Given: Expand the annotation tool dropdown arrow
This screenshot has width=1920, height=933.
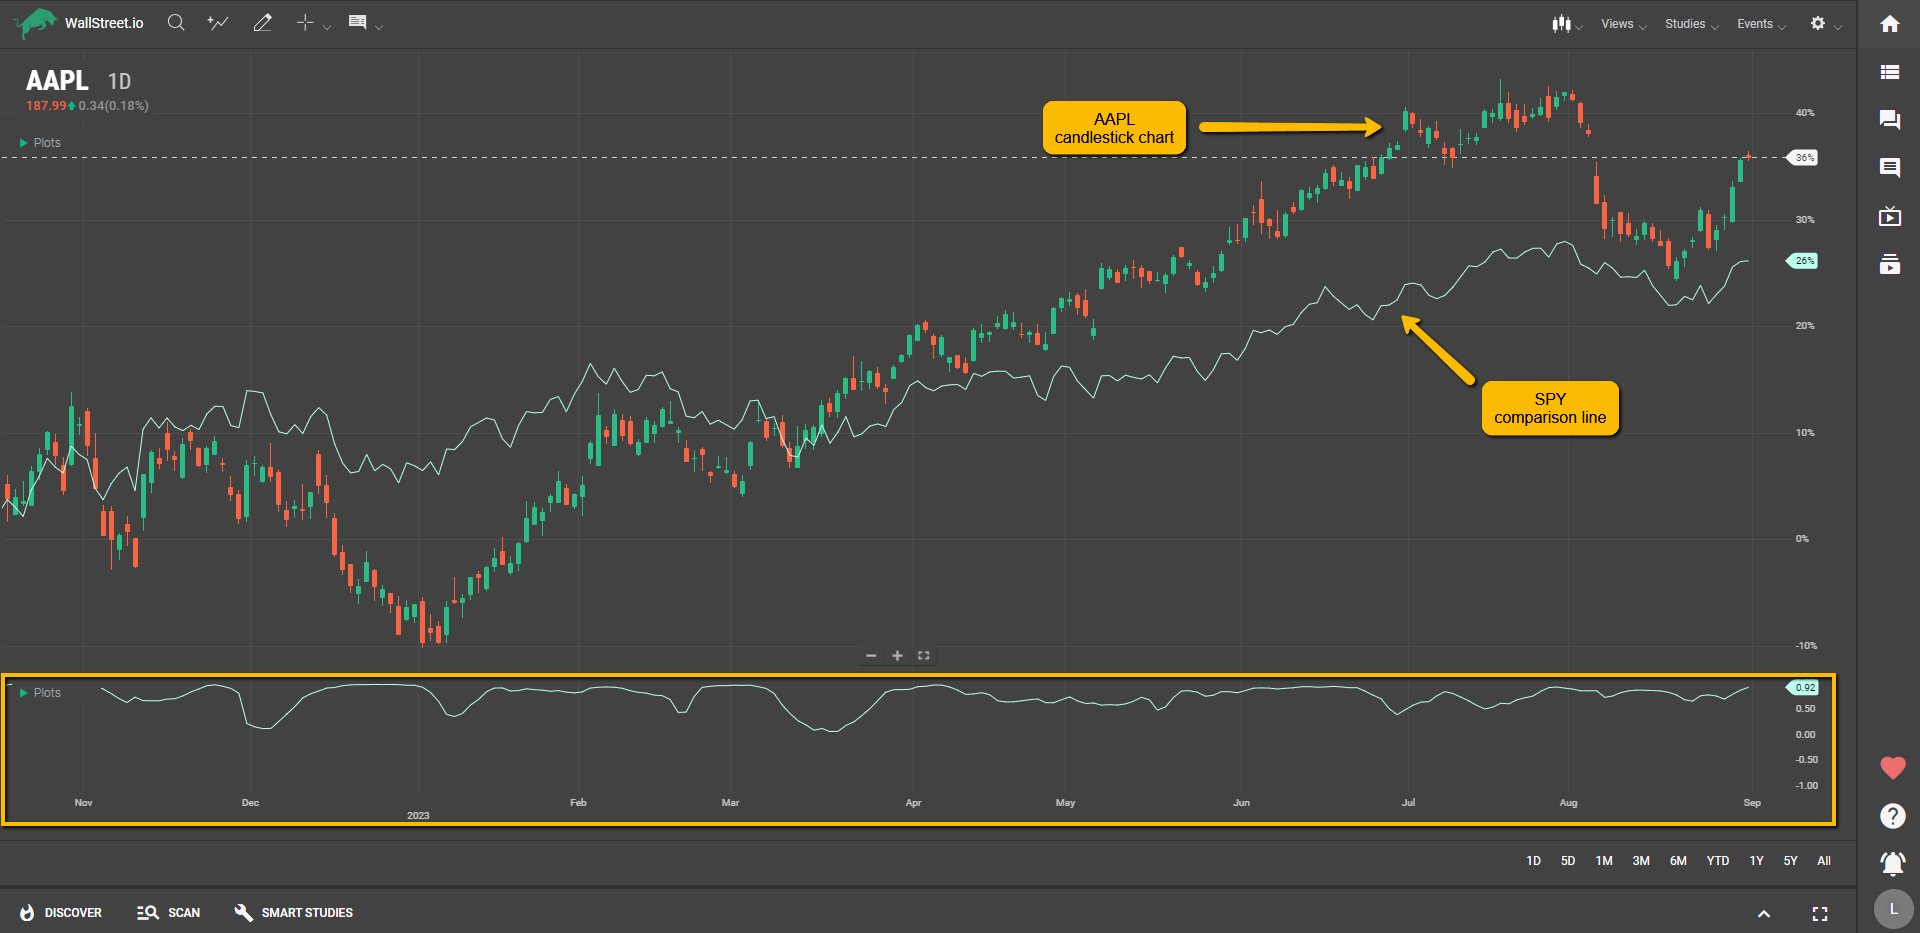Looking at the screenshot, I should pos(379,27).
